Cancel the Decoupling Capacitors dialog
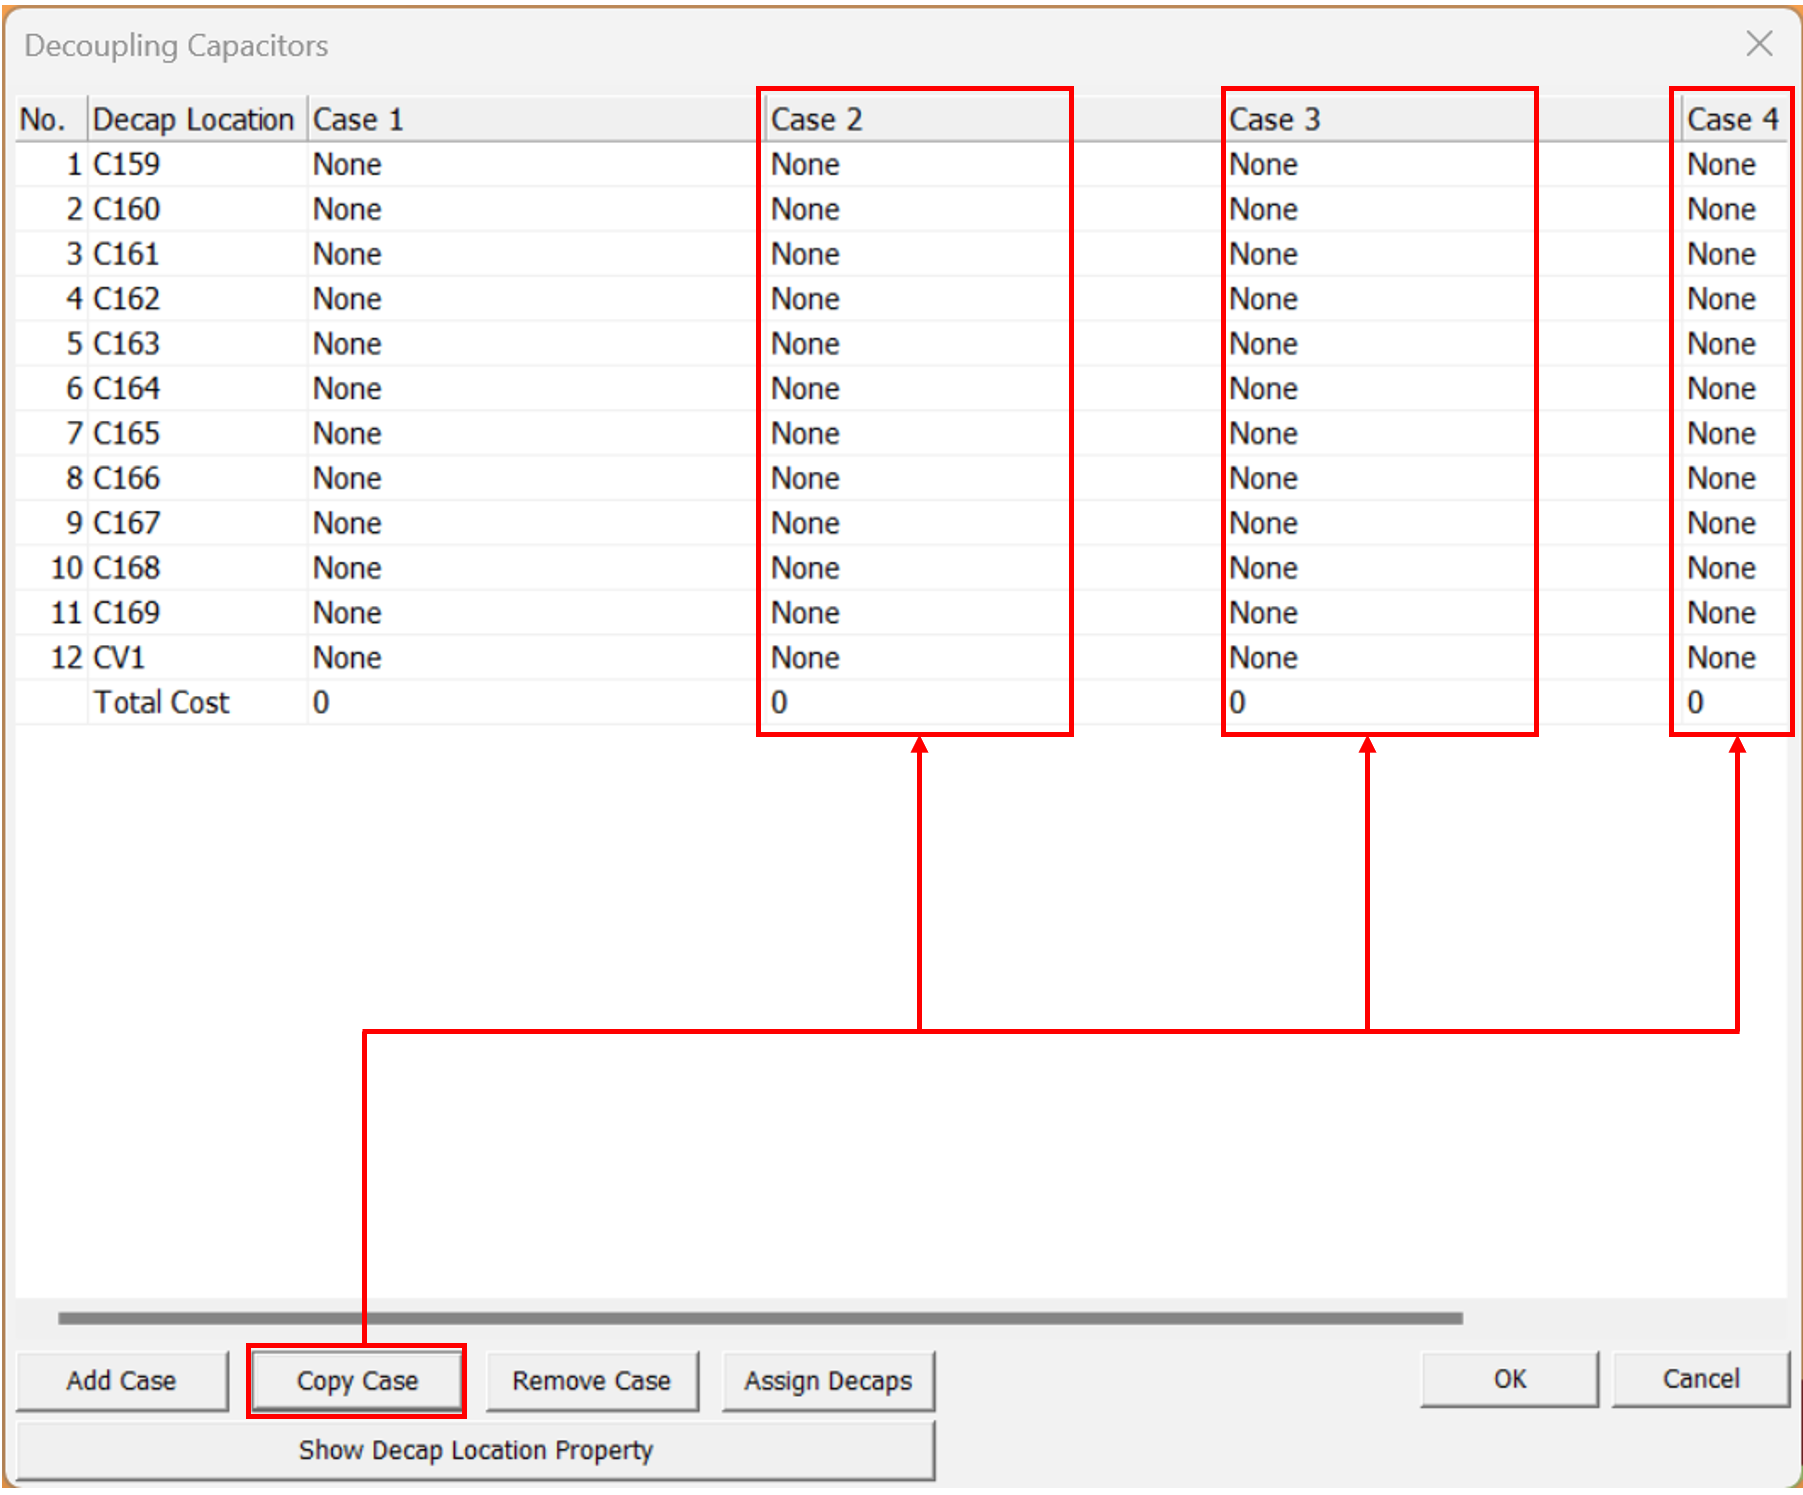 click(x=1700, y=1379)
